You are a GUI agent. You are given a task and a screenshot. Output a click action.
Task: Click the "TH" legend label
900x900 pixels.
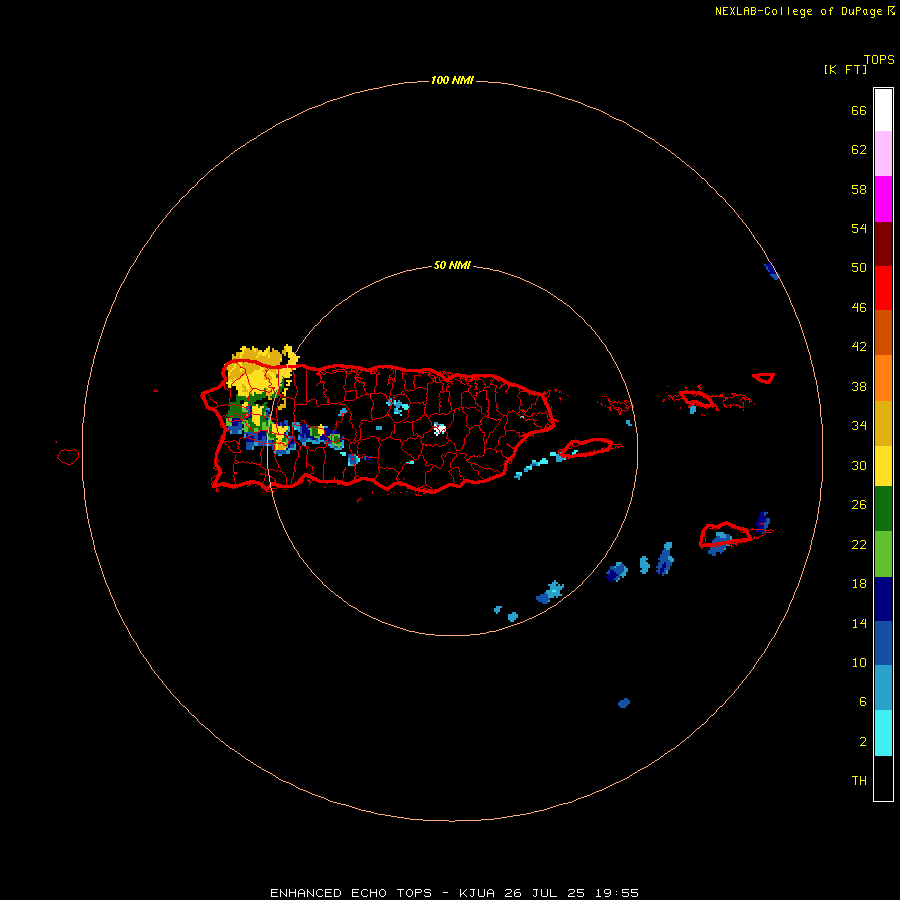coord(859,781)
